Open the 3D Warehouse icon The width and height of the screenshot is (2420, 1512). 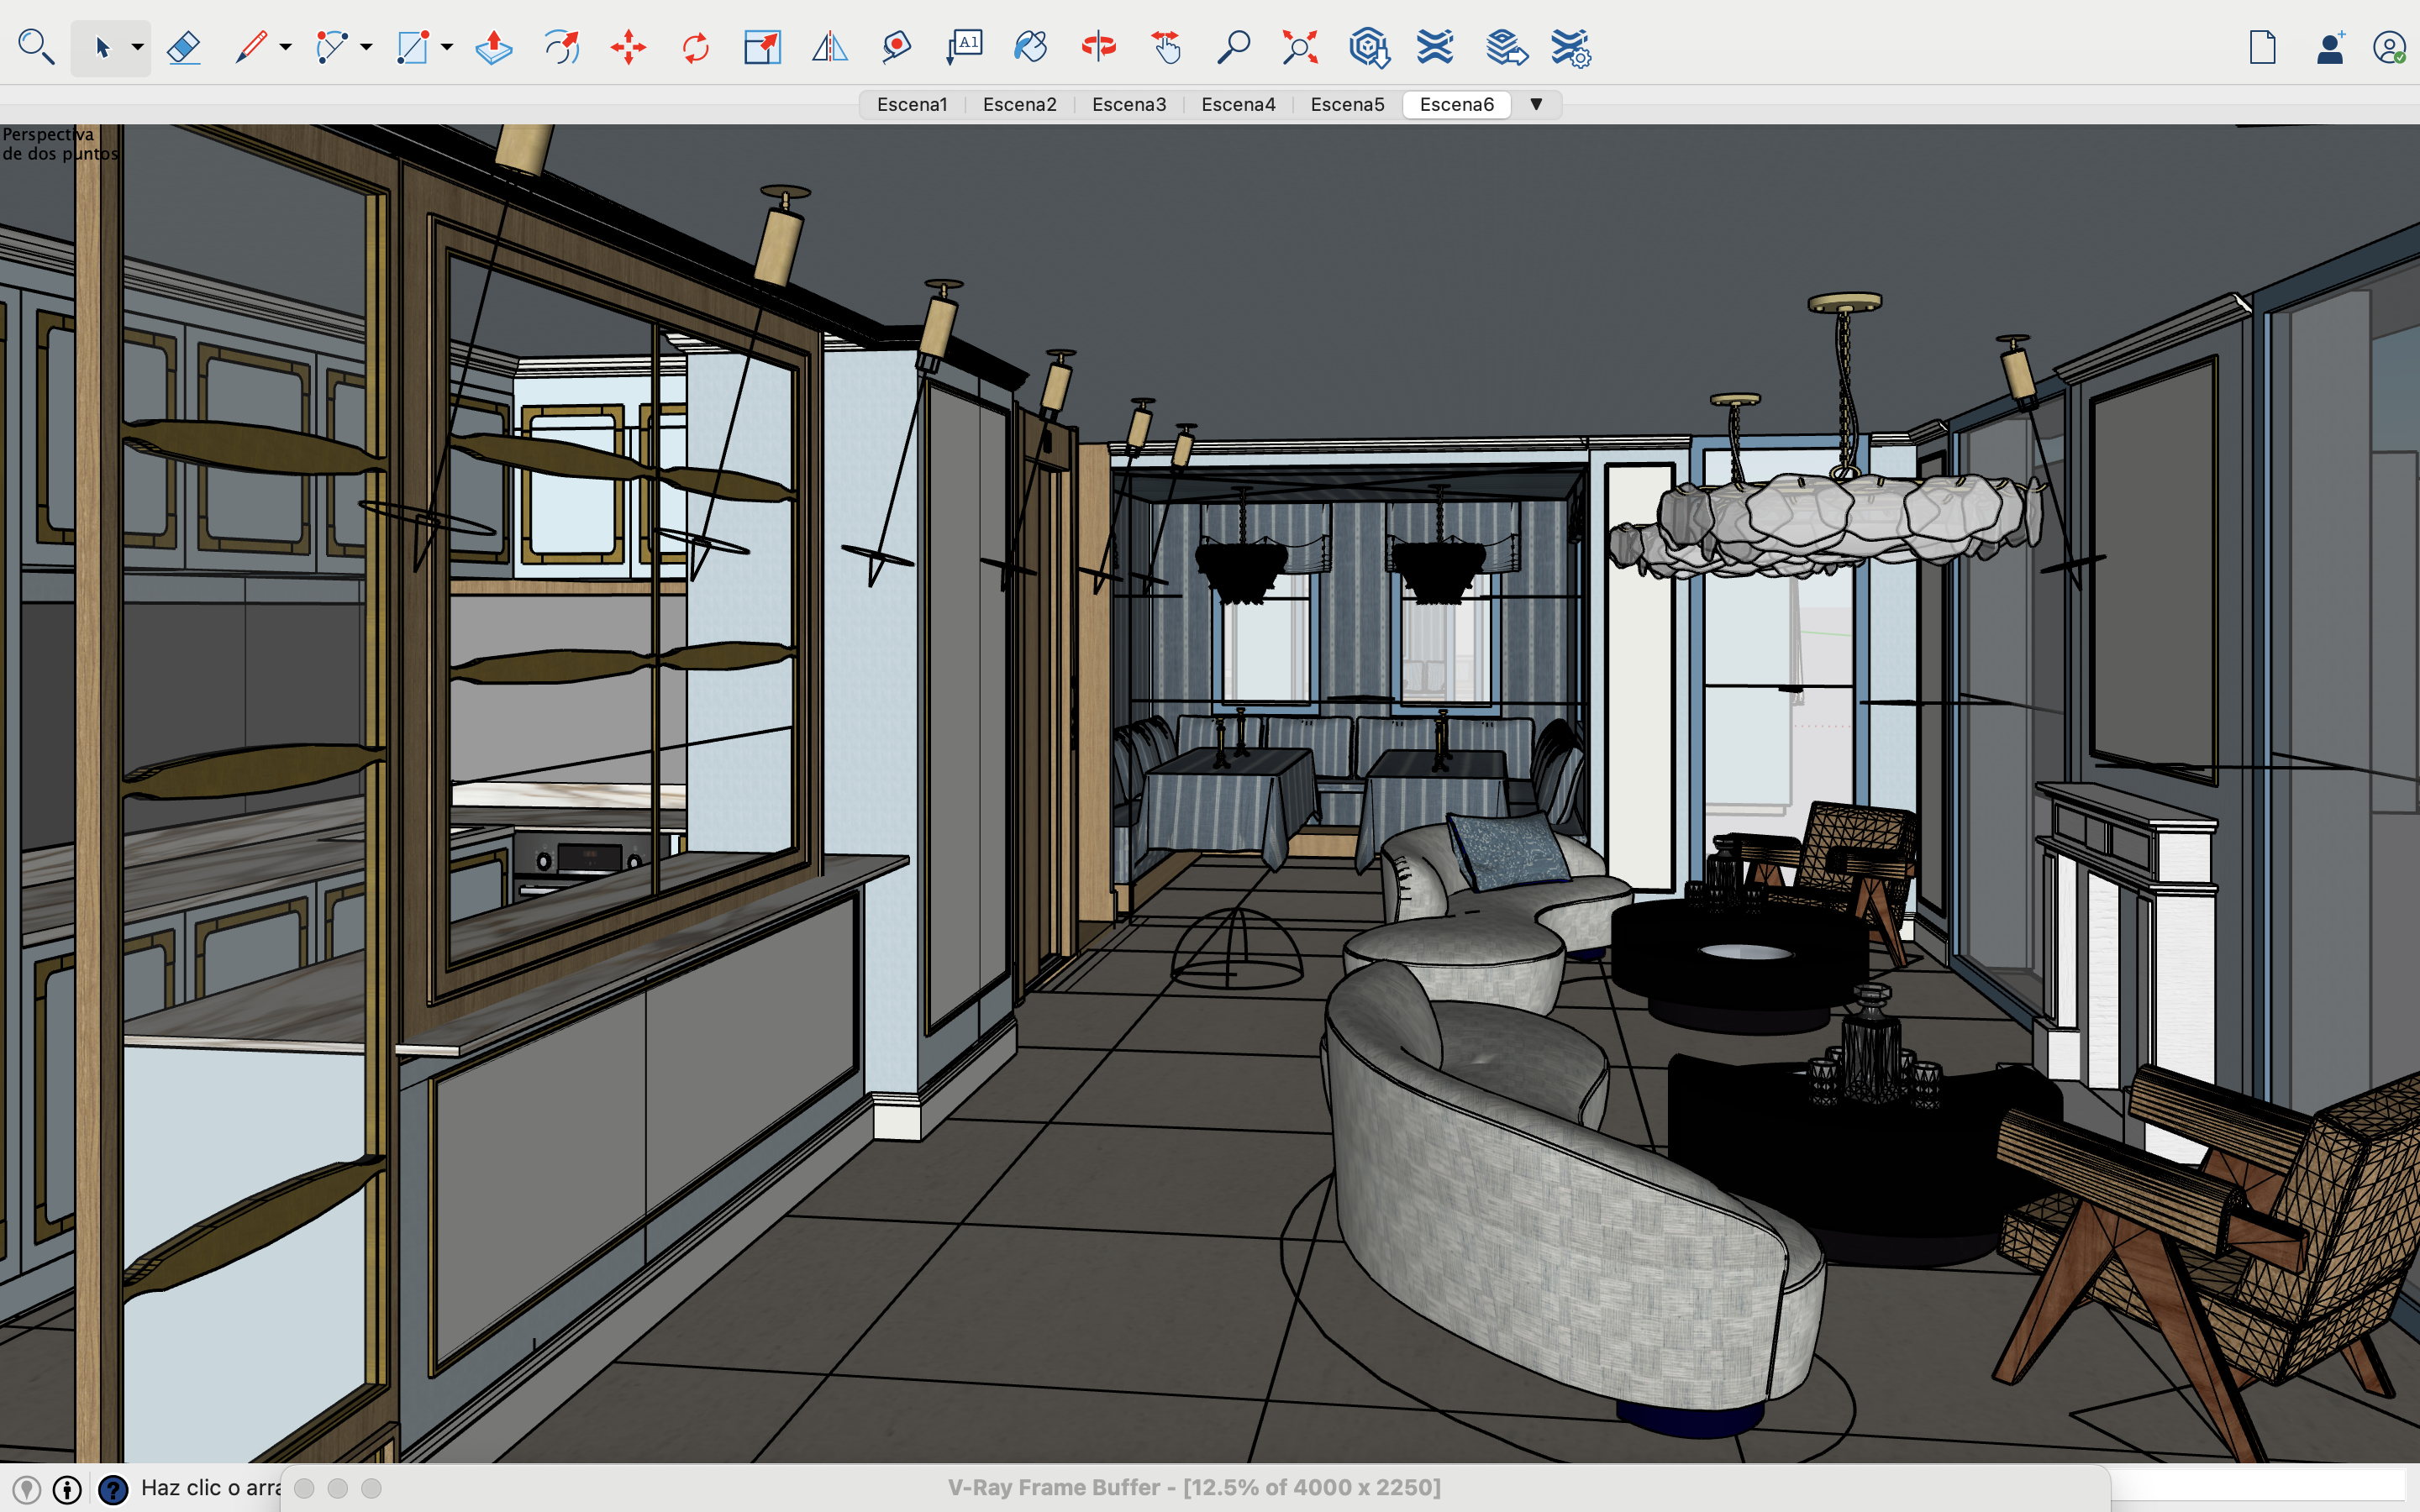coord(1368,47)
